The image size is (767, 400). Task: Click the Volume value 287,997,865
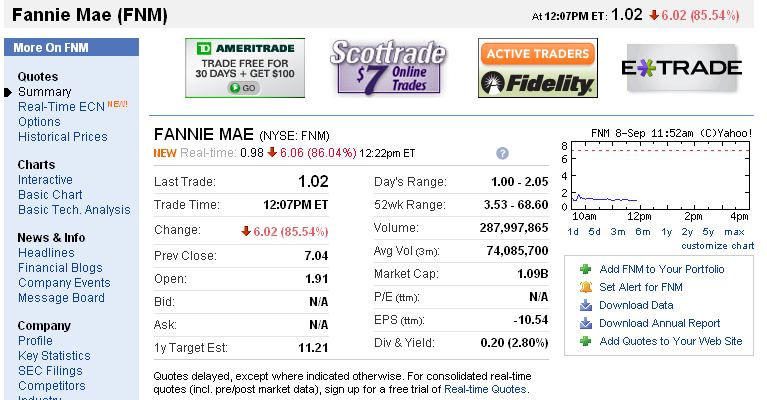[514, 228]
